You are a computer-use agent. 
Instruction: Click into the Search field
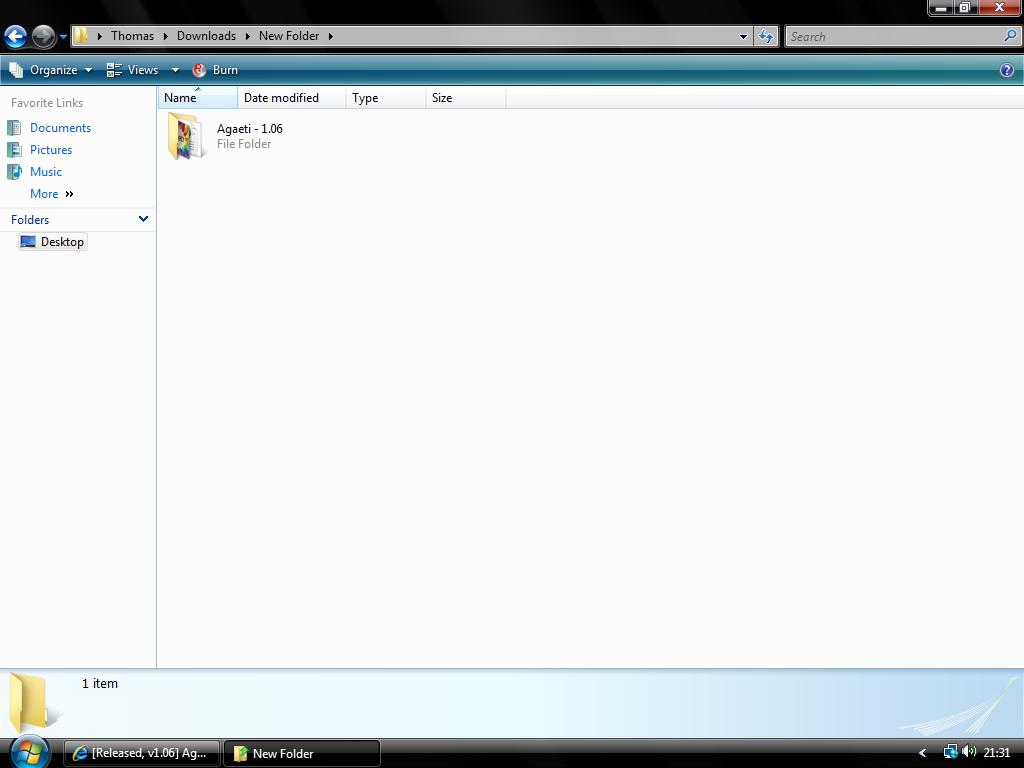point(893,36)
